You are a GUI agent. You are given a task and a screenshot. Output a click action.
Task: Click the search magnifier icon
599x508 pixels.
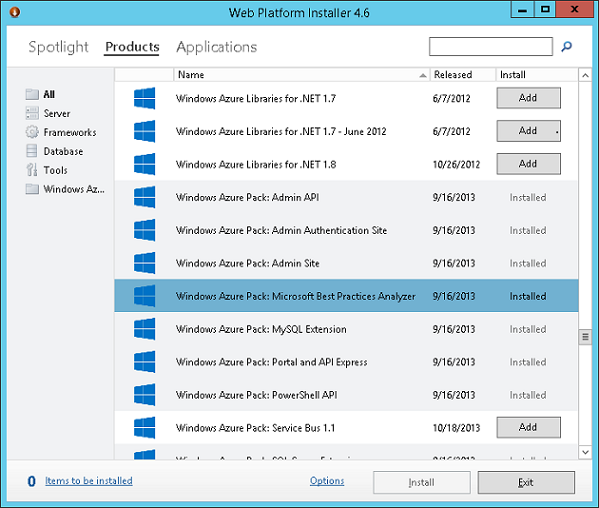click(x=567, y=47)
